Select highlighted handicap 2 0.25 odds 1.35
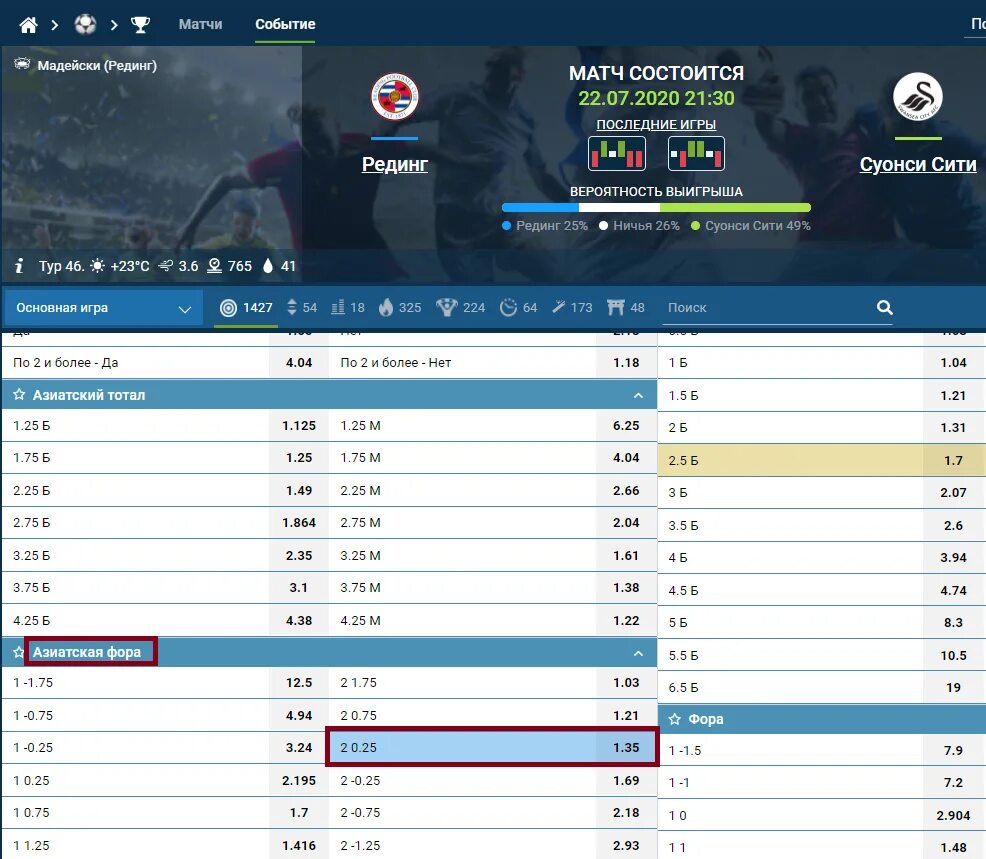Screen dimensions: 986x859 pyautogui.click(x=493, y=747)
